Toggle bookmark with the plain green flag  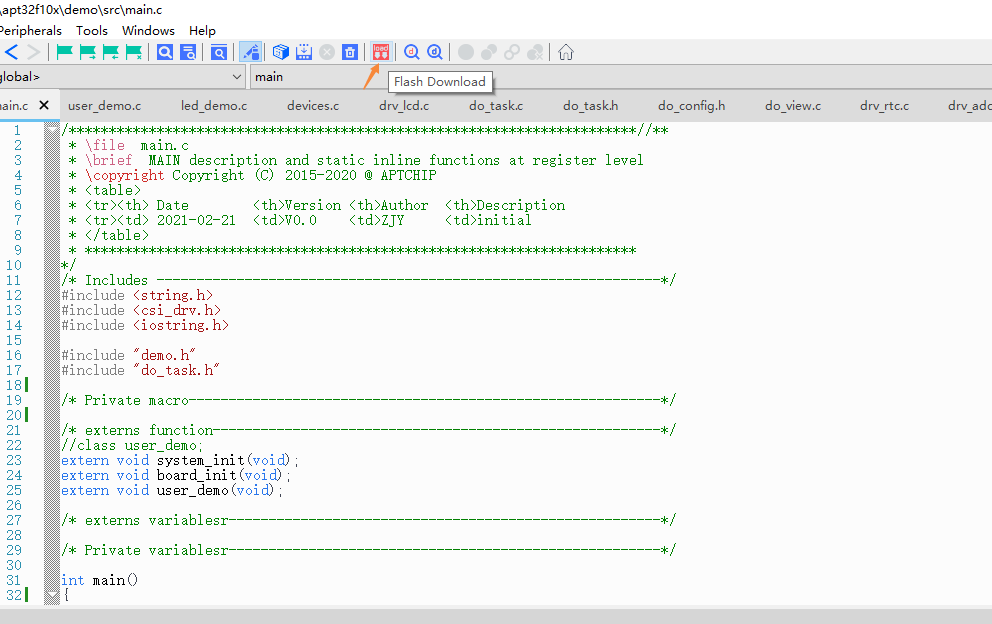click(64, 52)
